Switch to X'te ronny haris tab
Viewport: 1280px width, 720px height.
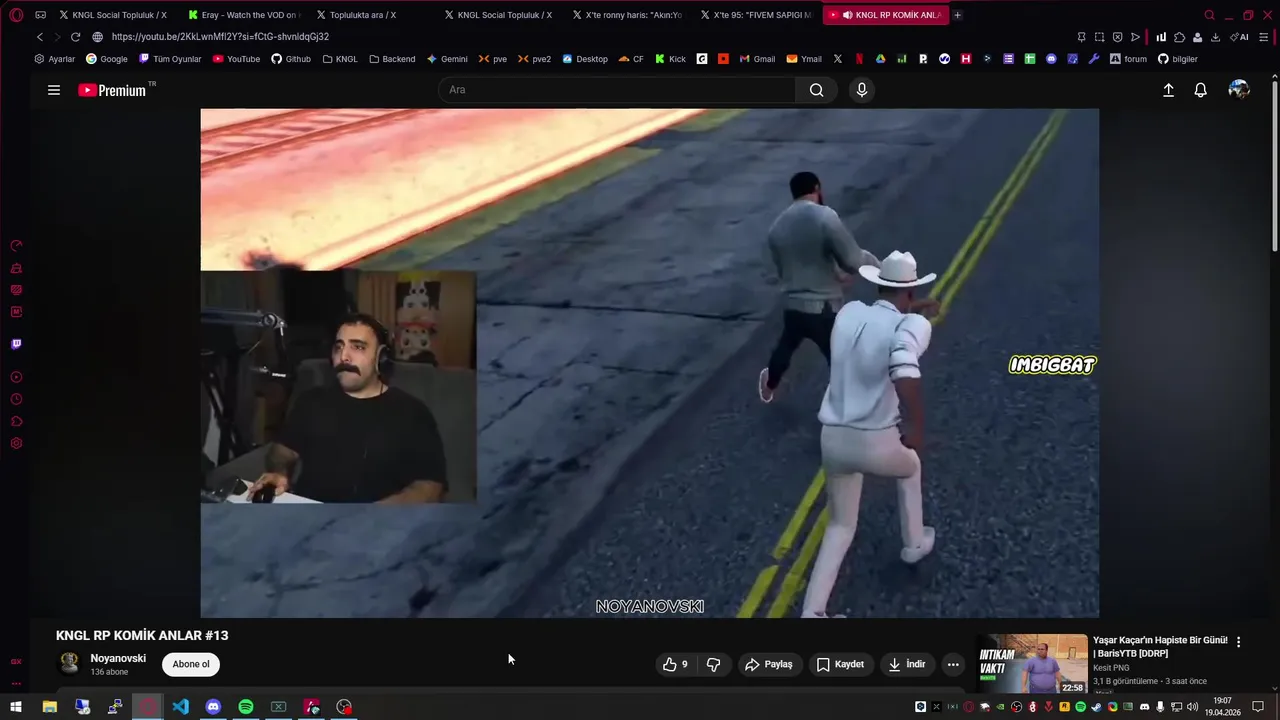click(629, 15)
